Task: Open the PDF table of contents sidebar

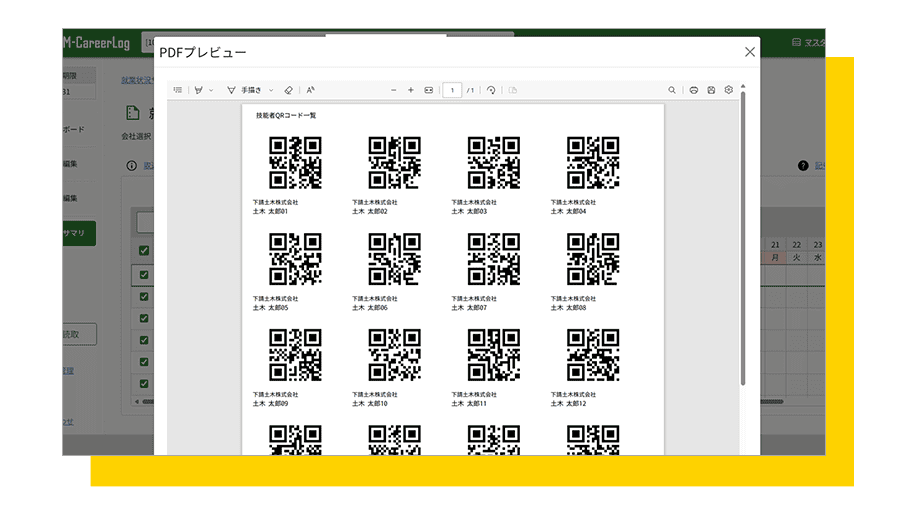Action: pyautogui.click(x=178, y=90)
